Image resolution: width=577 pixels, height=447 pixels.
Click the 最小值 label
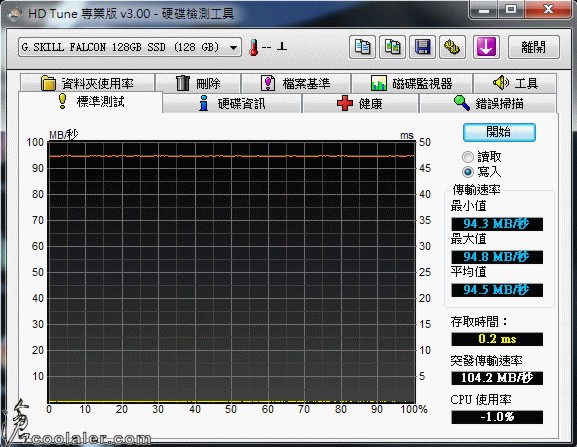pos(468,206)
